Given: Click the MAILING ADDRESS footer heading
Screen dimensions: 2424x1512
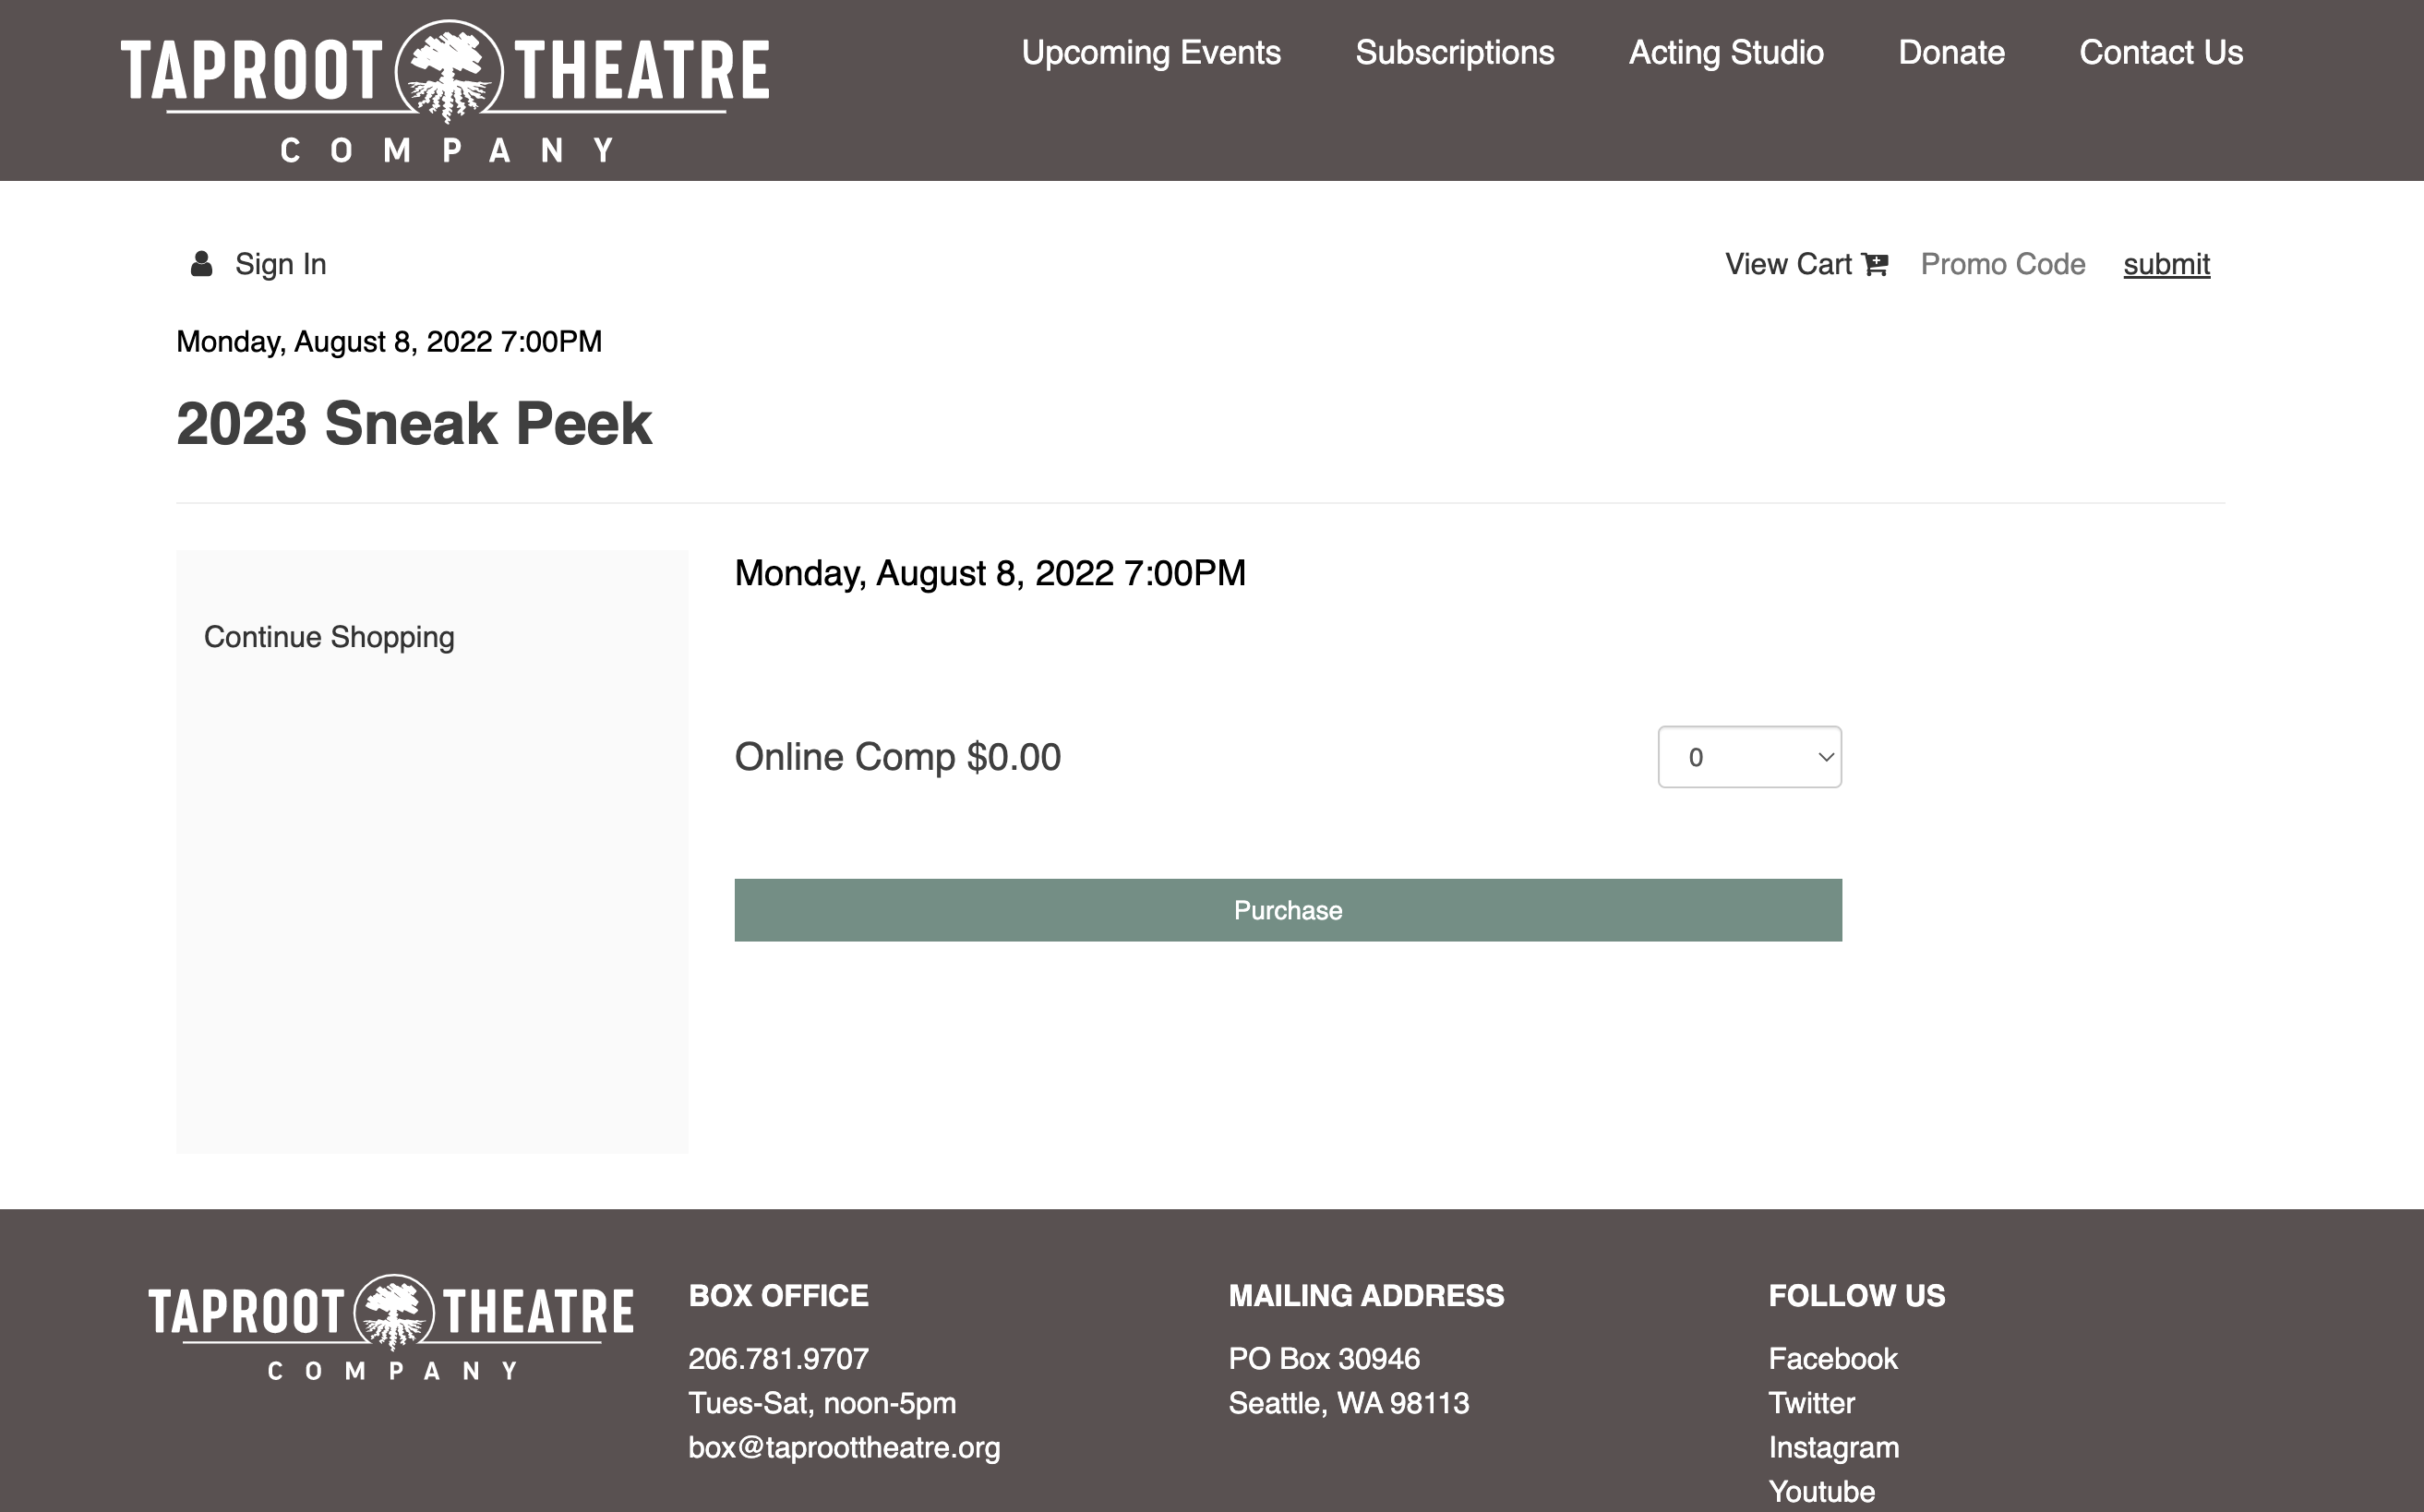Looking at the screenshot, I should [x=1366, y=1295].
